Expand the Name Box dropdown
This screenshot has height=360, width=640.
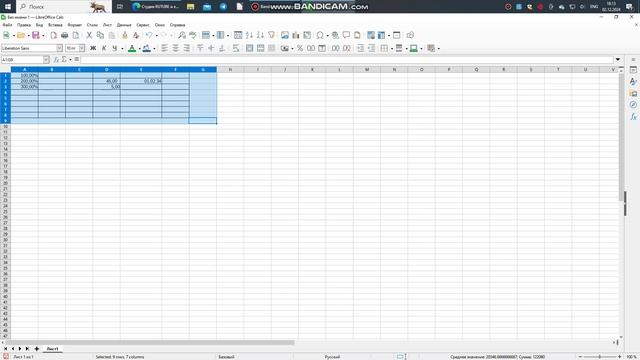[x=46, y=60]
